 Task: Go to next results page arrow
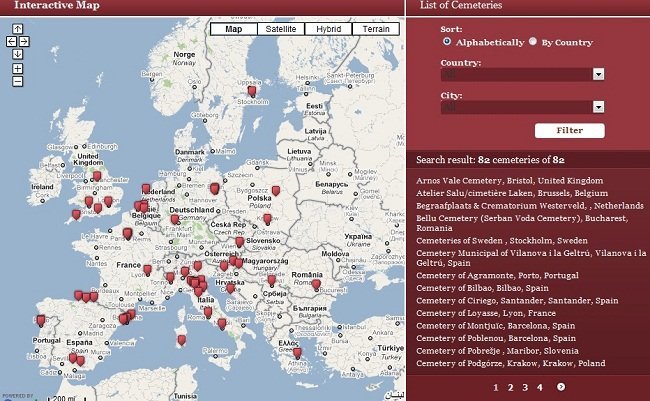pos(560,387)
